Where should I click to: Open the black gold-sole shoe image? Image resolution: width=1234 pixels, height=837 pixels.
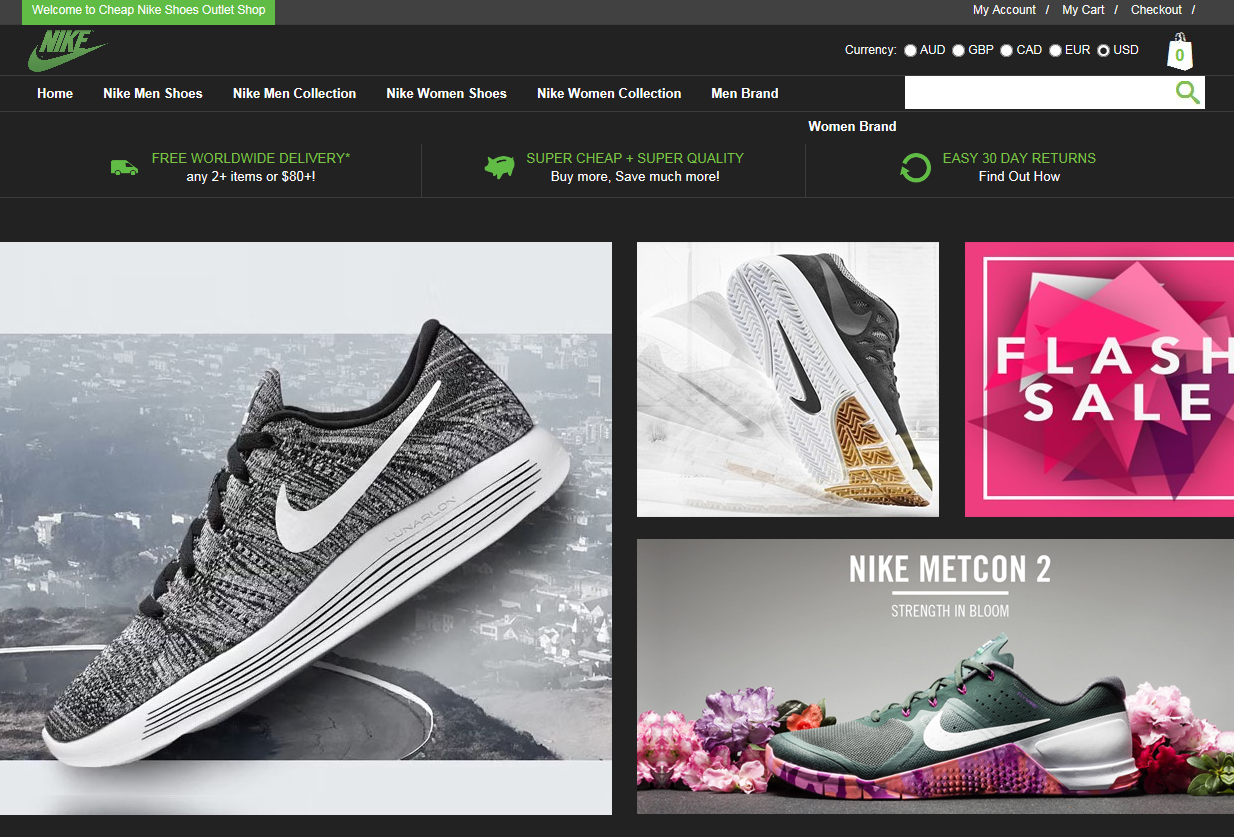[788, 379]
